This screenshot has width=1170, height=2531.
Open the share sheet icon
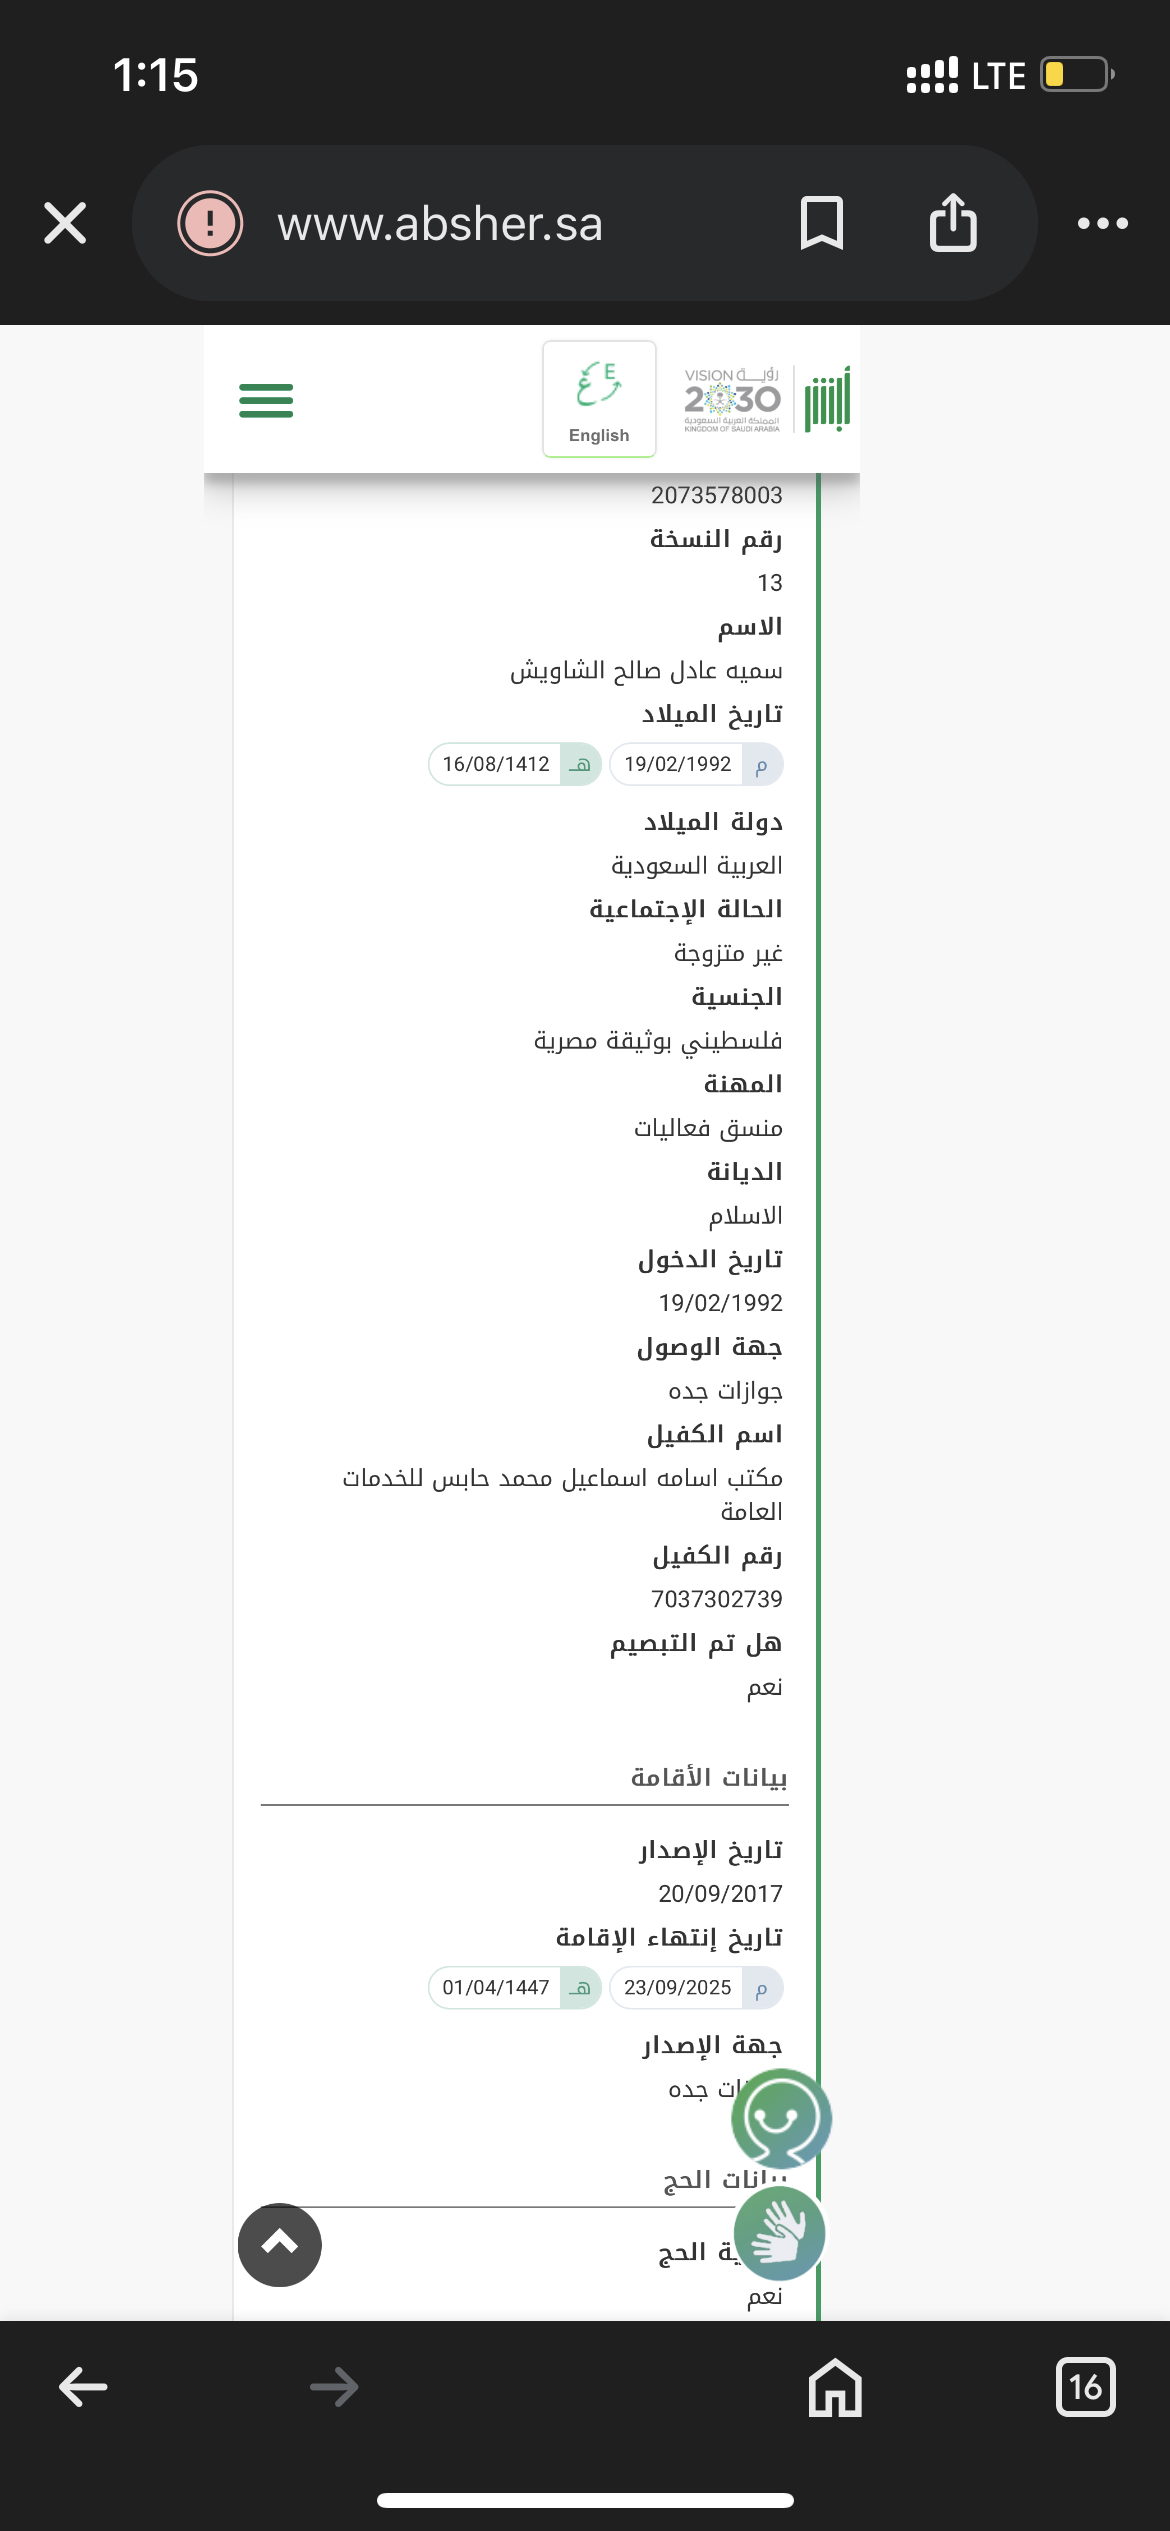tap(953, 223)
